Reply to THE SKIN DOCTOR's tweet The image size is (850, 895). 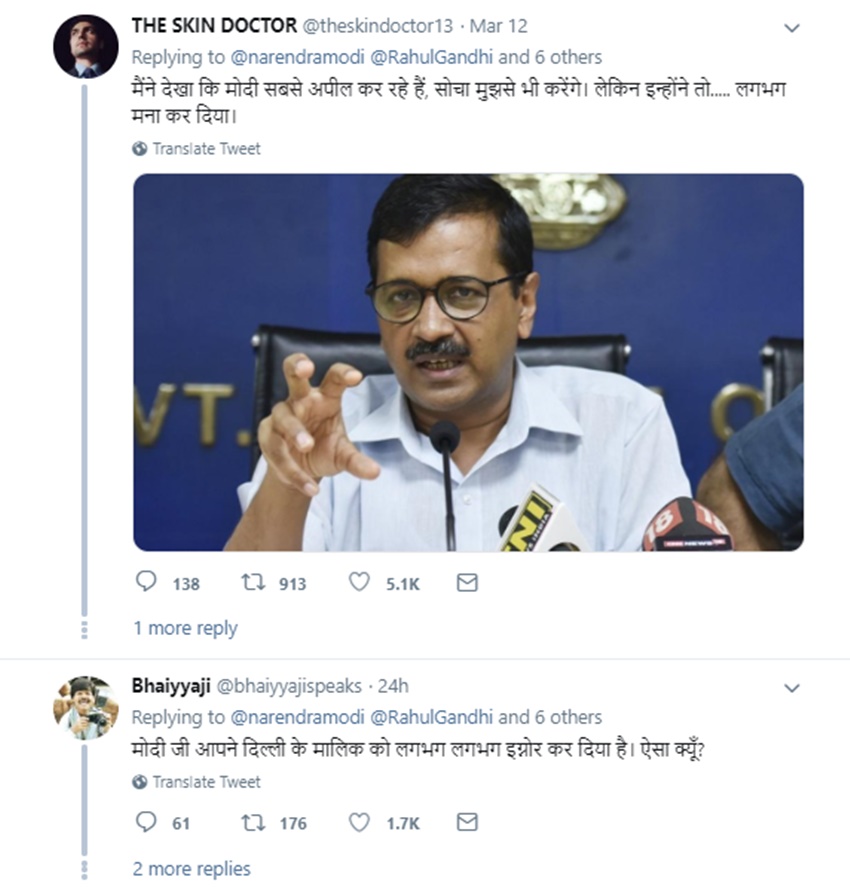click(x=146, y=582)
